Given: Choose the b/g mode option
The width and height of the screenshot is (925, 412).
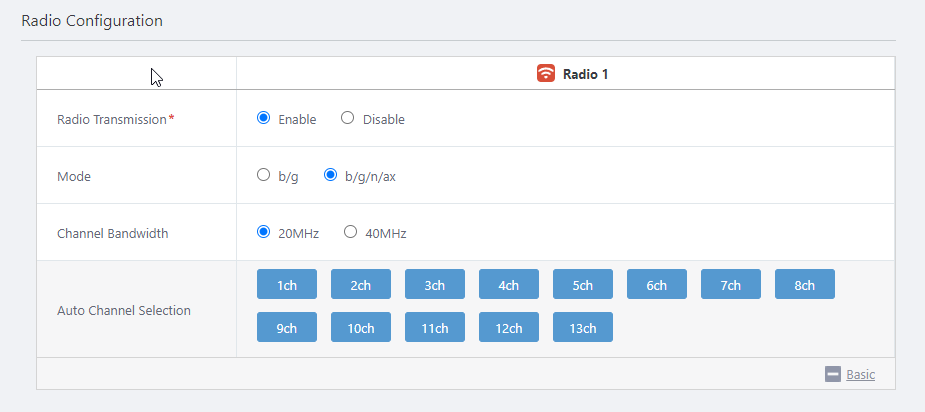Looking at the screenshot, I should 264,175.
